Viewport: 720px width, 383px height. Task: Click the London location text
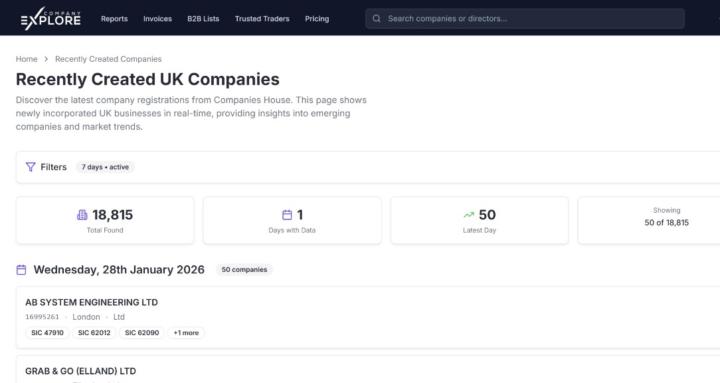click(86, 317)
